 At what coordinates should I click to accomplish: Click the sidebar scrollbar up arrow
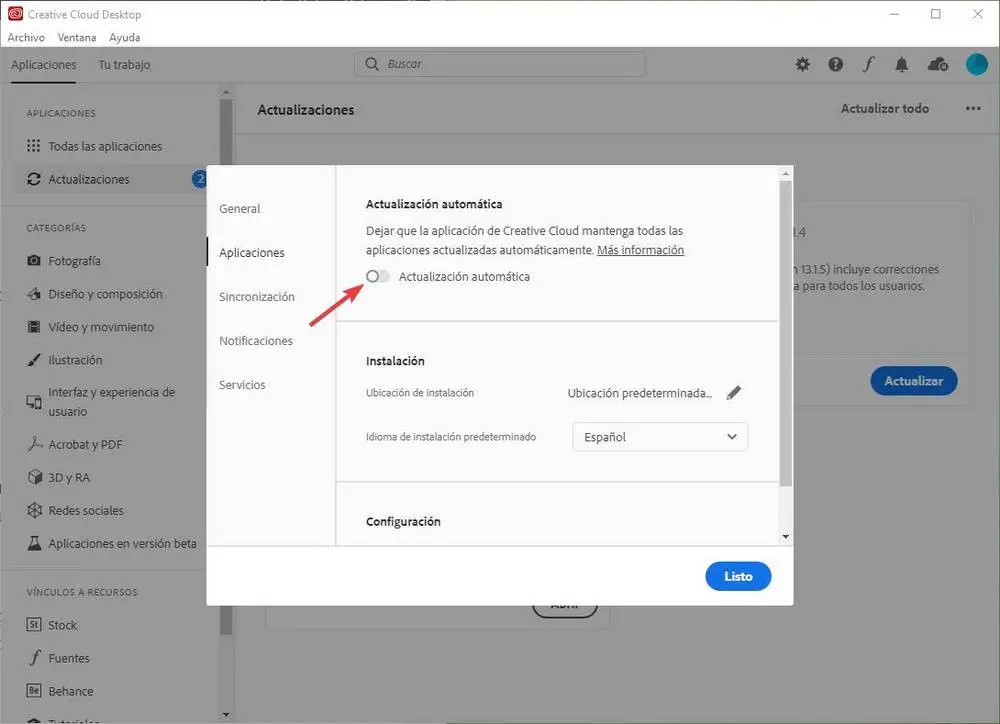226,93
